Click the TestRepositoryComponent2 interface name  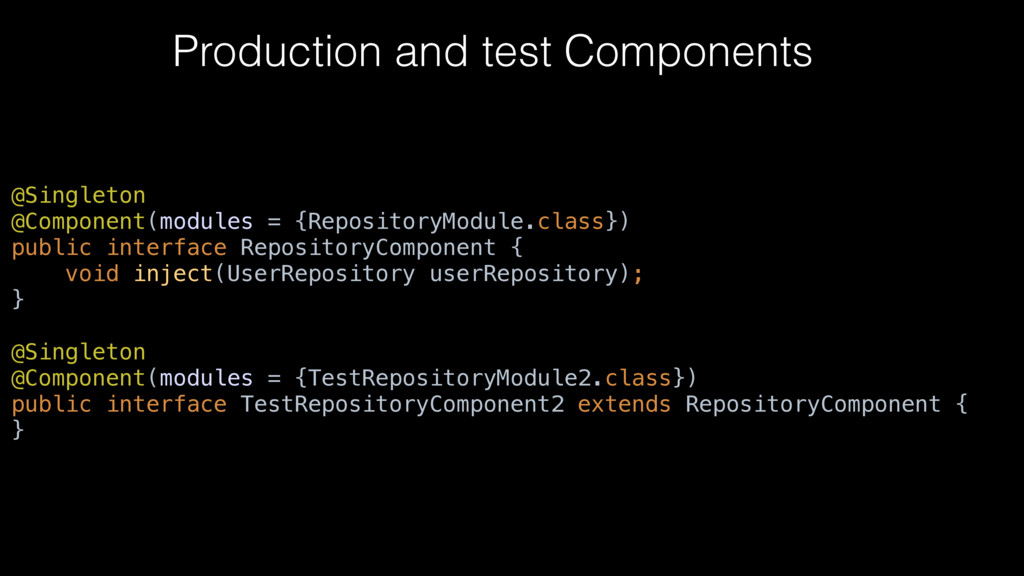coord(402,405)
